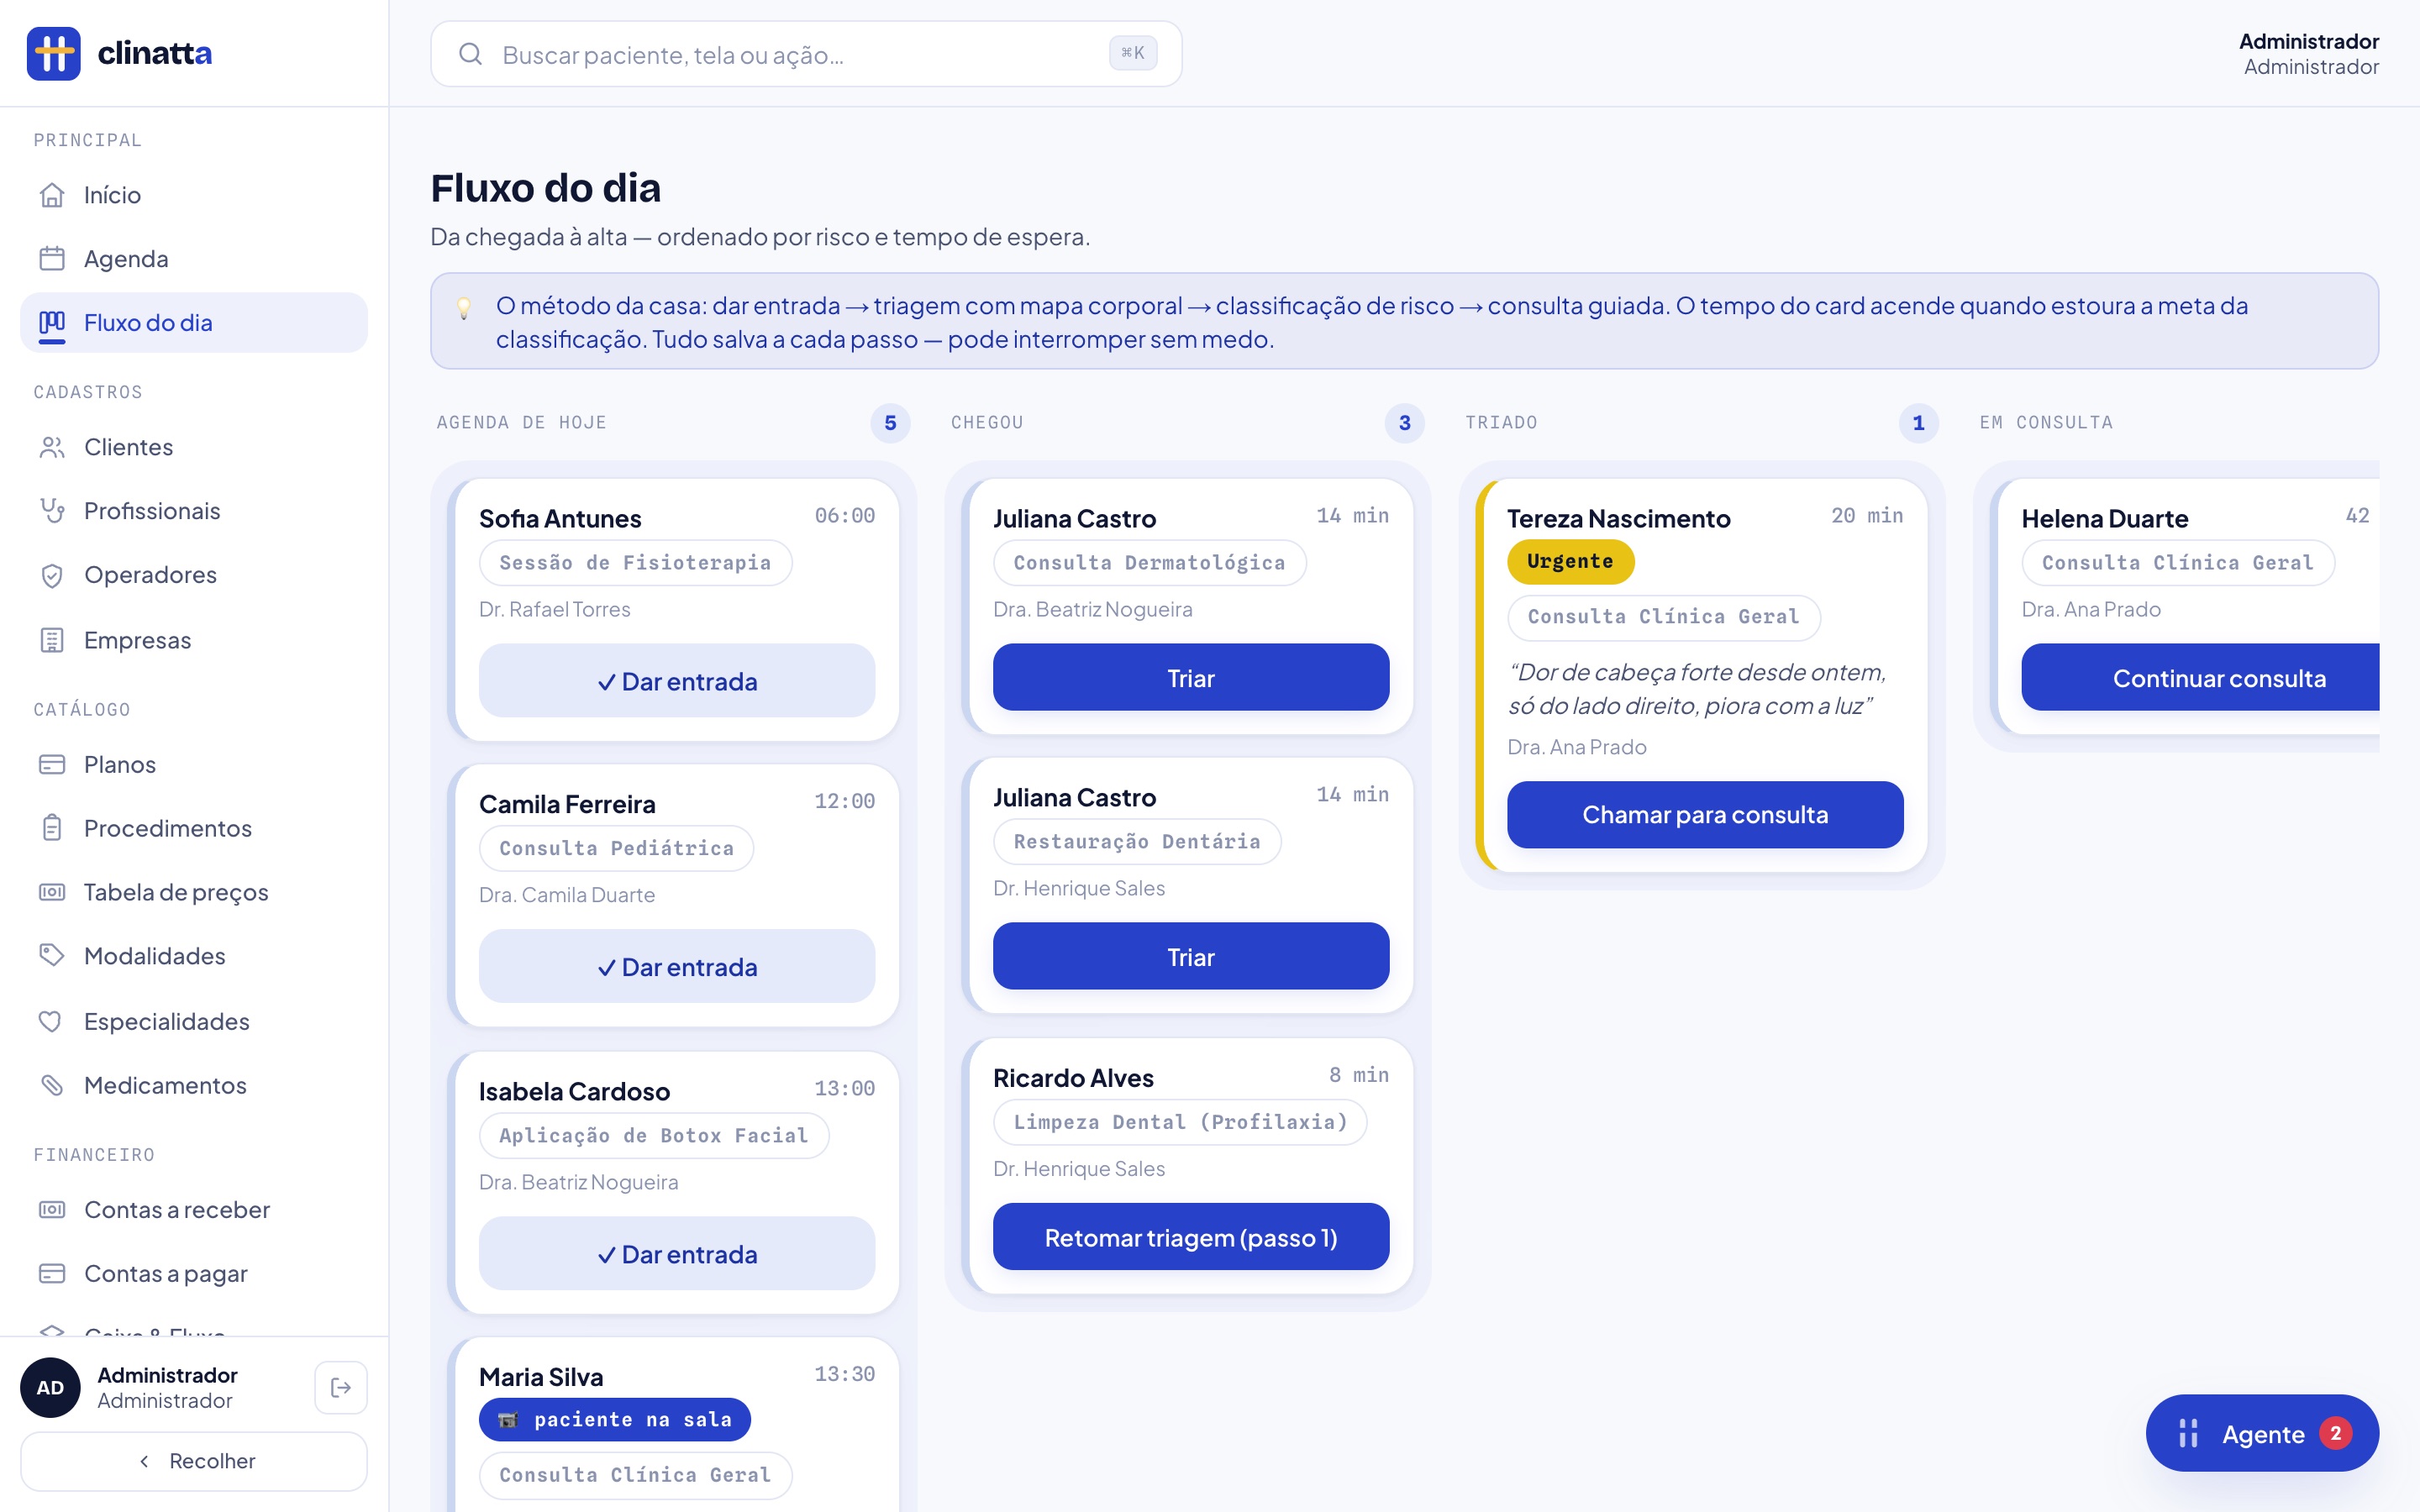Click the Agenda calendar icon
Screen dimensions: 2420x1512
52,259
